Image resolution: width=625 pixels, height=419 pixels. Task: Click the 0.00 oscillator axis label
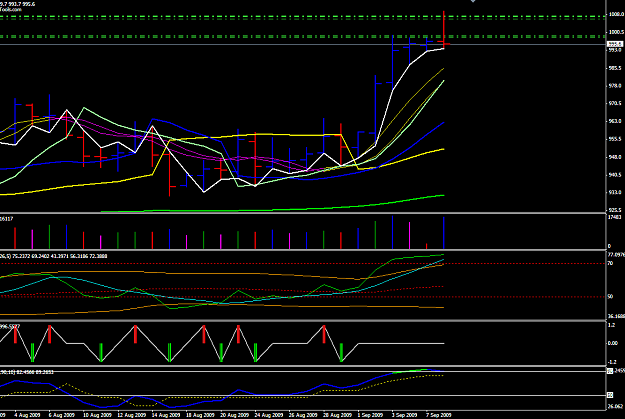click(x=613, y=343)
